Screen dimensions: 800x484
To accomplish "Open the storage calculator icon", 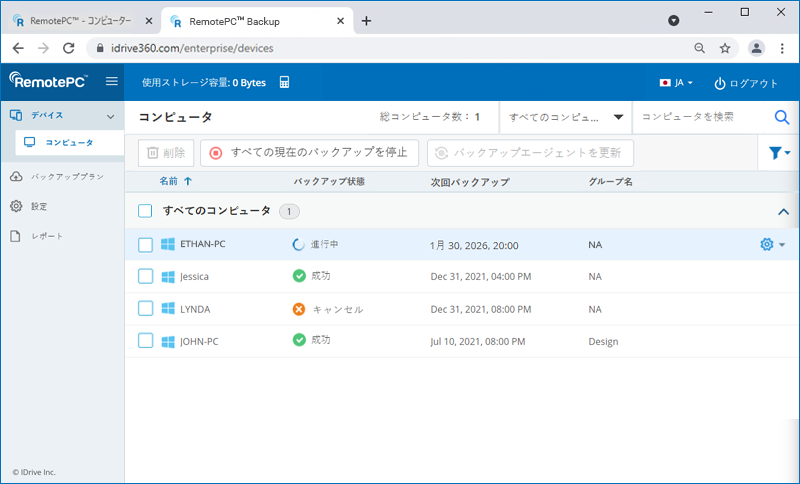I will (284, 82).
